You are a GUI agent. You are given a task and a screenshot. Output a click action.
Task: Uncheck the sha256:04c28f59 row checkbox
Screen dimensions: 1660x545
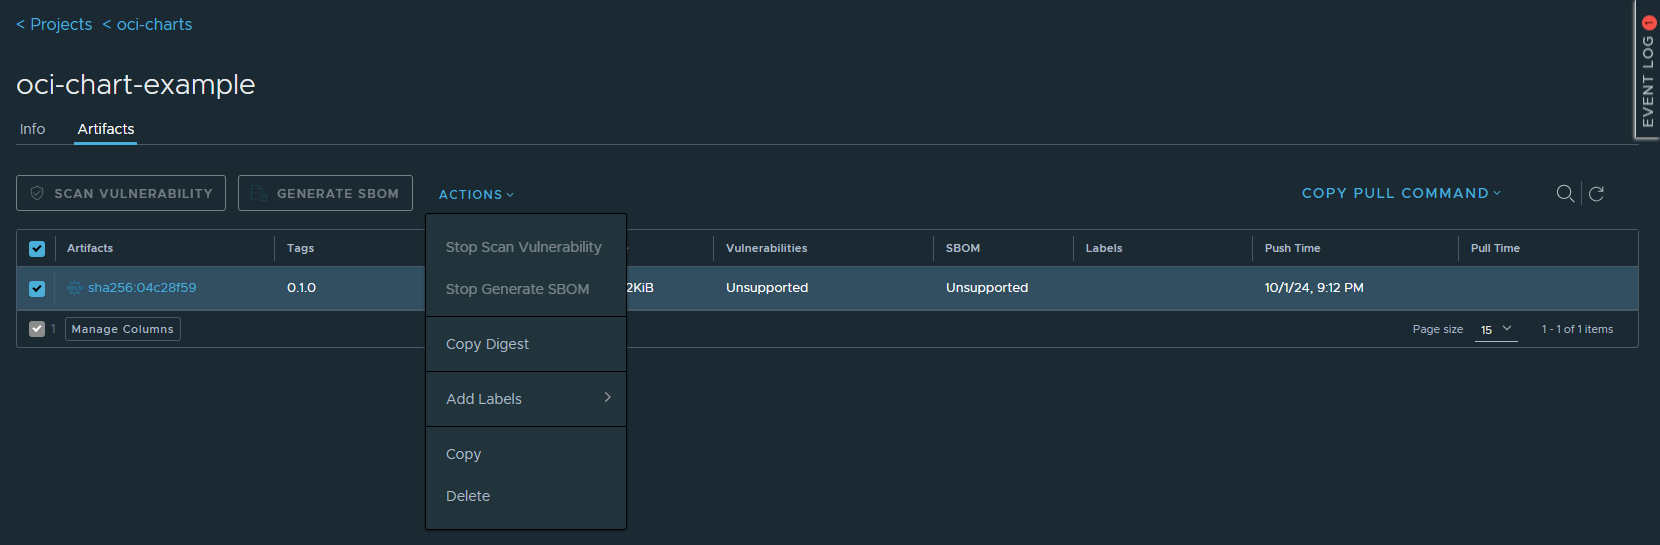click(37, 289)
